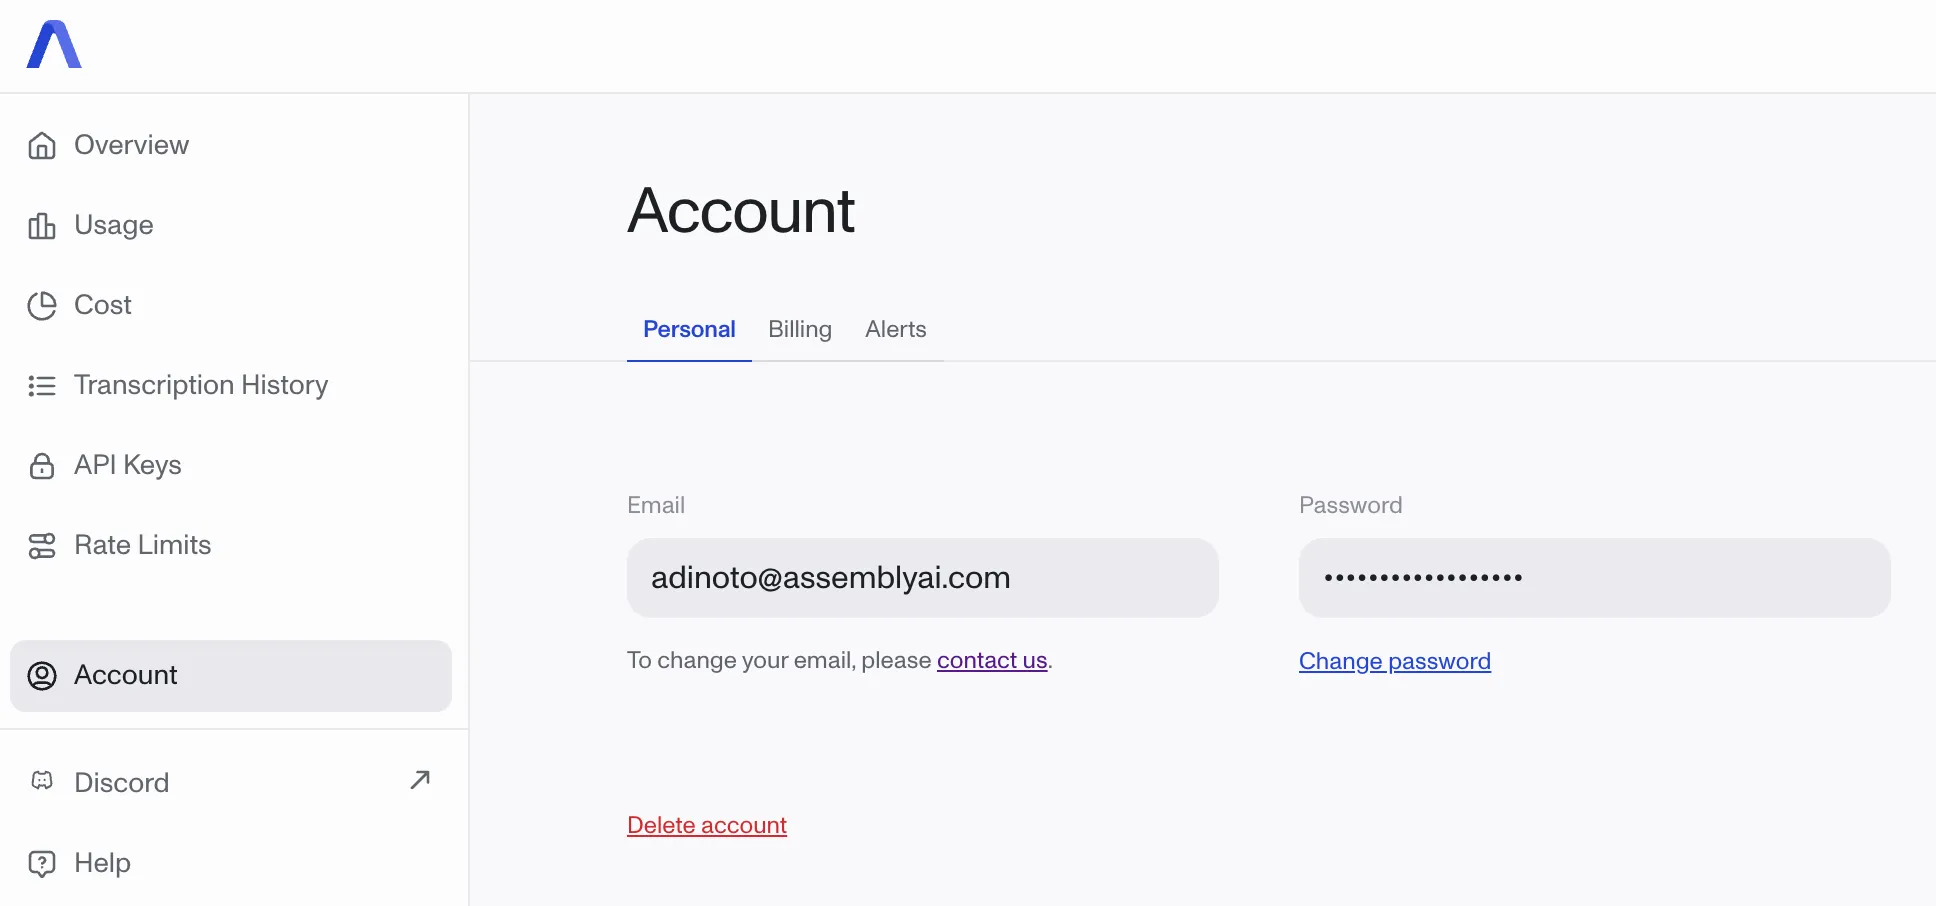Open the Alerts tab
This screenshot has height=906, width=1936.
[x=895, y=329]
